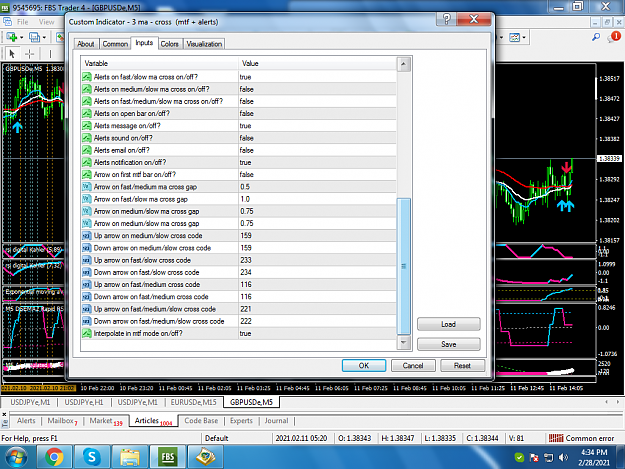This screenshot has width=625, height=469.
Task: Expand the Profiles dropdown arrow
Action: coord(44,37)
